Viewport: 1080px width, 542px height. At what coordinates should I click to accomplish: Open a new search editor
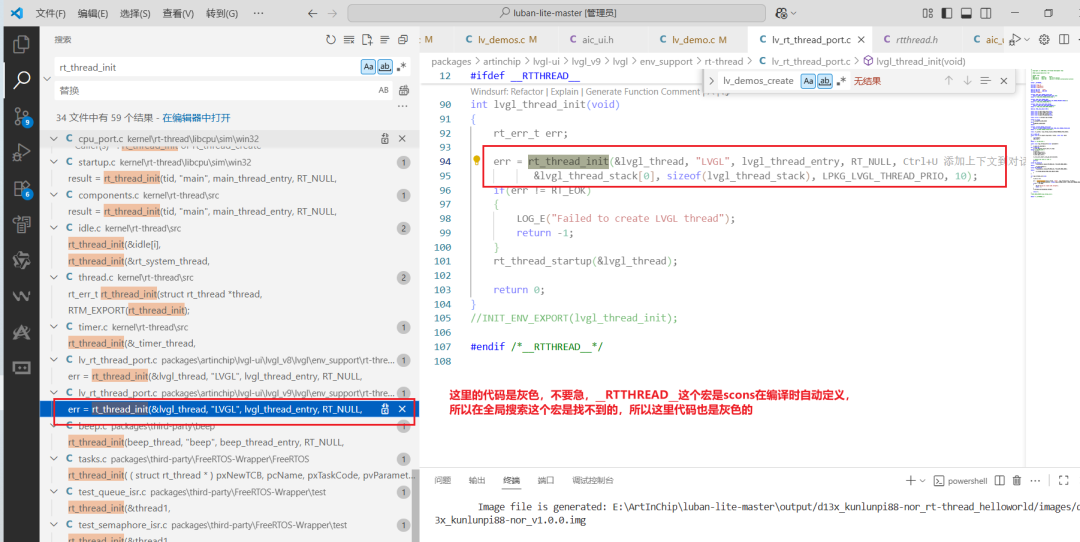click(x=367, y=40)
